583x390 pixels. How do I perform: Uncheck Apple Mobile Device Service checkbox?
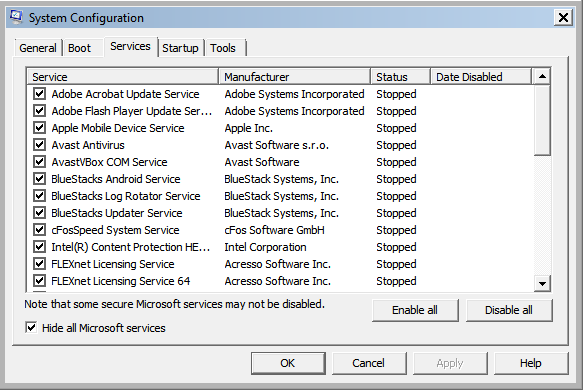pos(39,128)
